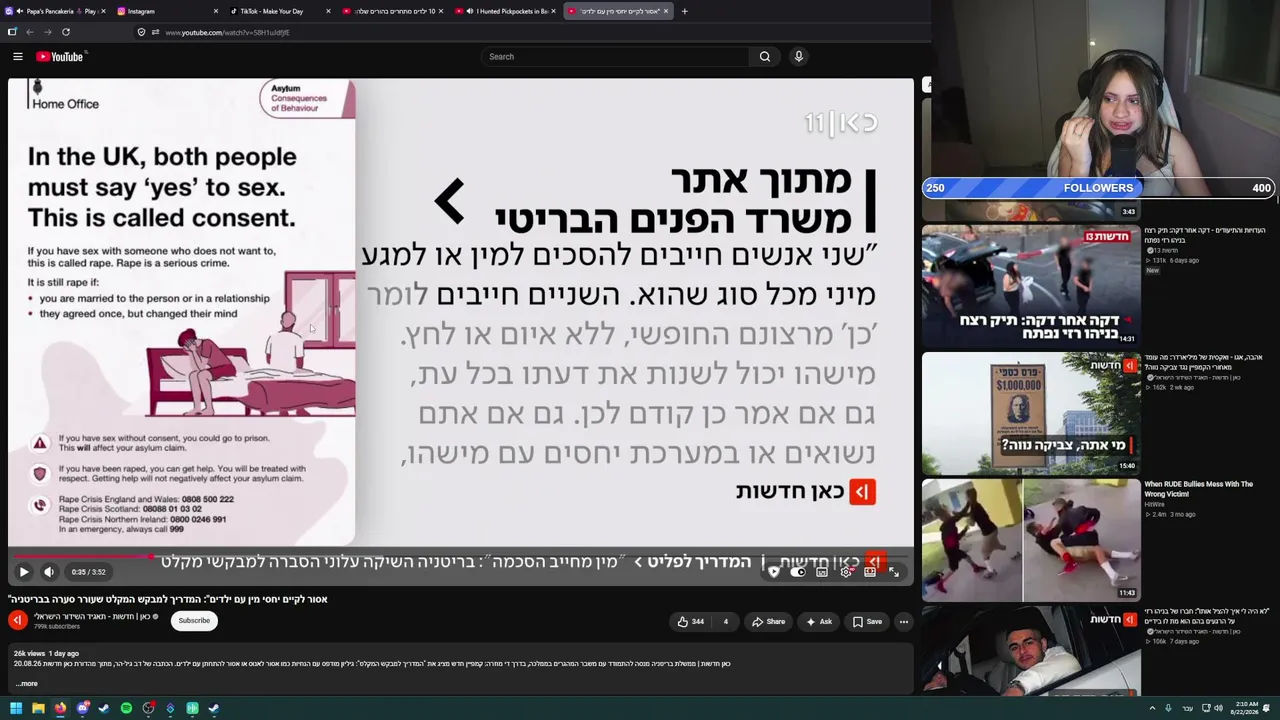The width and height of the screenshot is (1280, 720).
Task: Open the $1,000,000 poster video thumbnail
Action: click(x=1031, y=413)
